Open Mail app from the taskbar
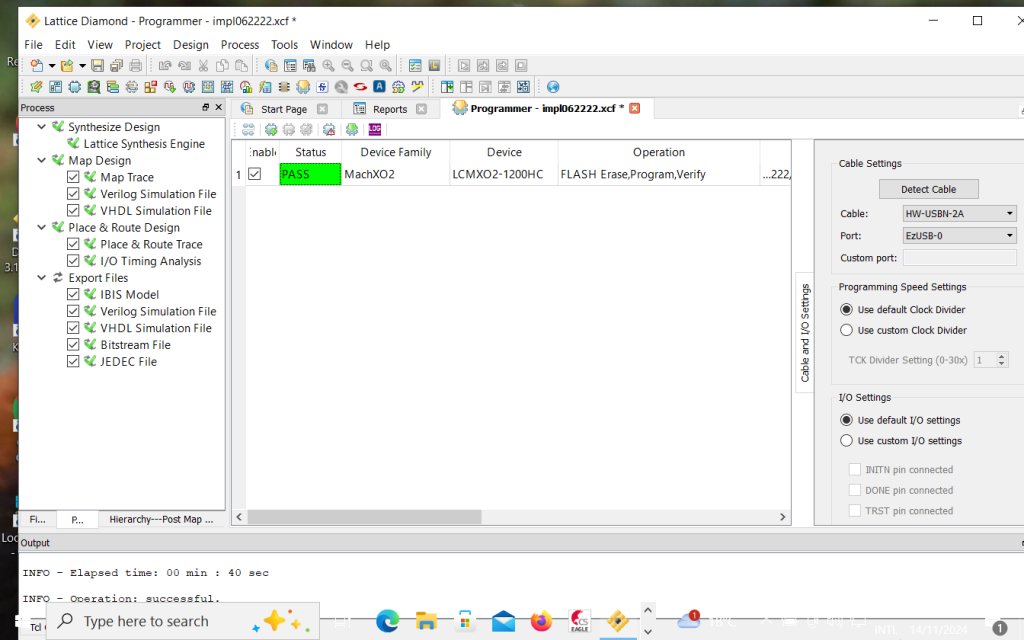 (x=504, y=620)
